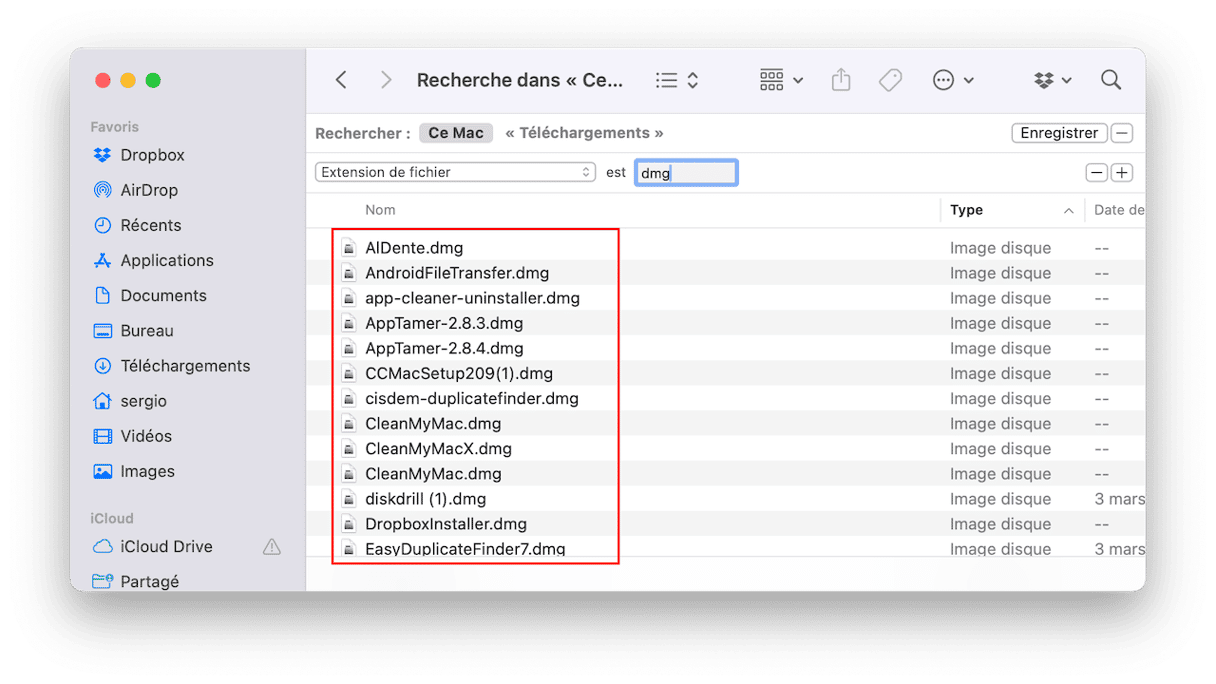Viewport: 1216px width, 684px height.
Task: Click the Tags toolbar icon
Action: pyautogui.click(x=890, y=80)
